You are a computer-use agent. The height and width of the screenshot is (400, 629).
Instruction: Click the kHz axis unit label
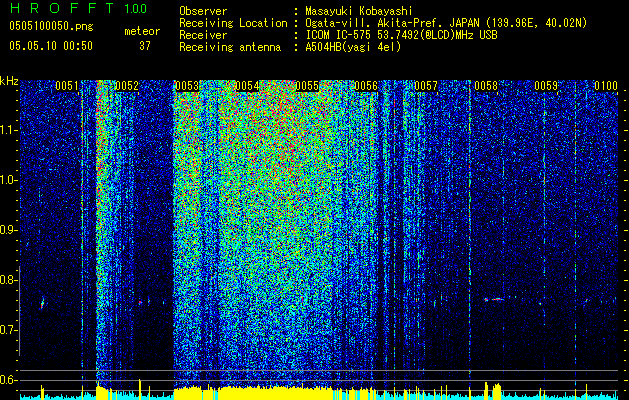(9, 81)
